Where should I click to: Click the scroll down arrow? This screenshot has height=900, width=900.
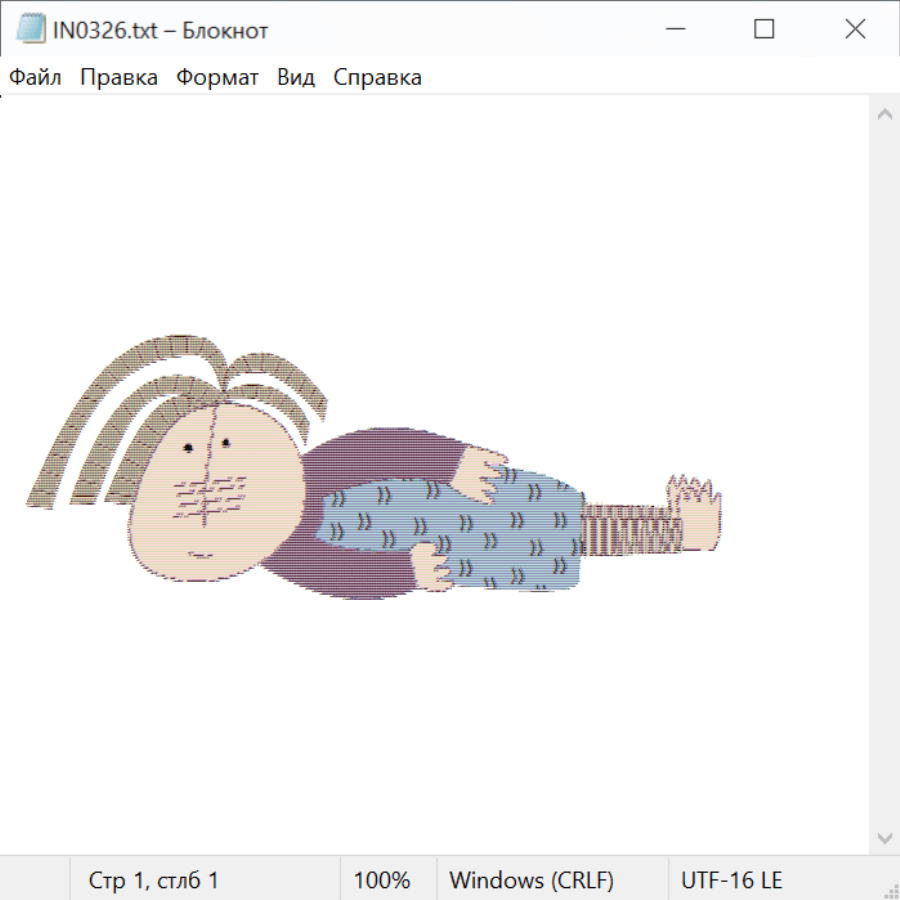[884, 837]
